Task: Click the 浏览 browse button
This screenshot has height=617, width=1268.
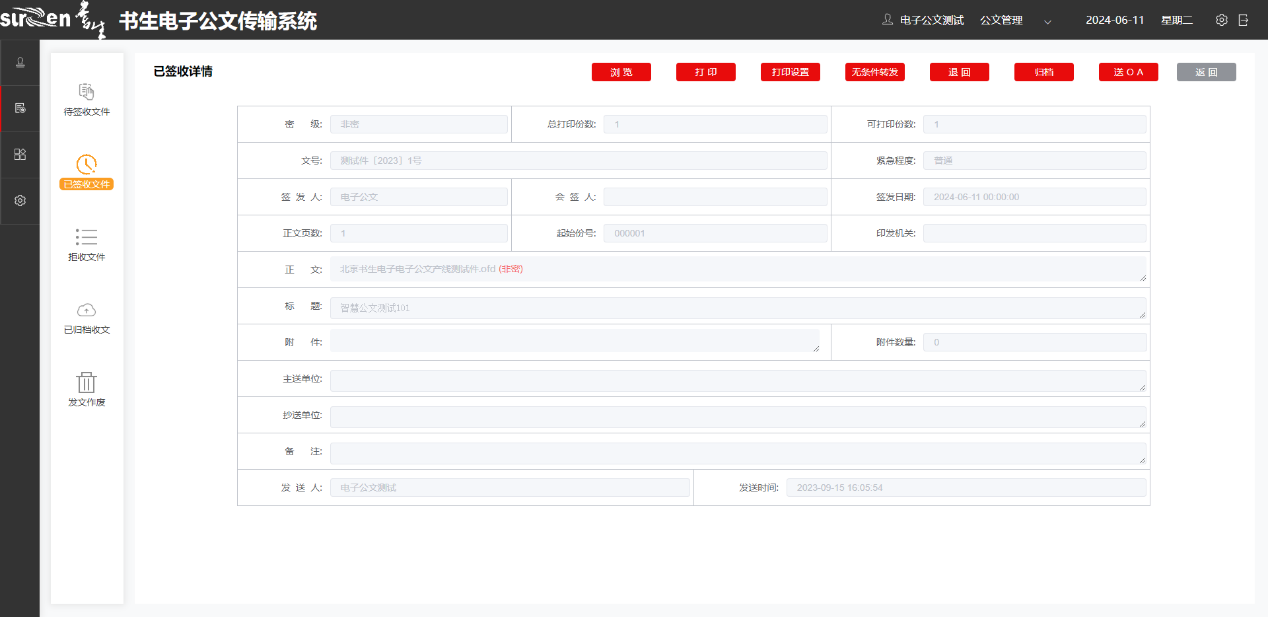Action: [621, 72]
